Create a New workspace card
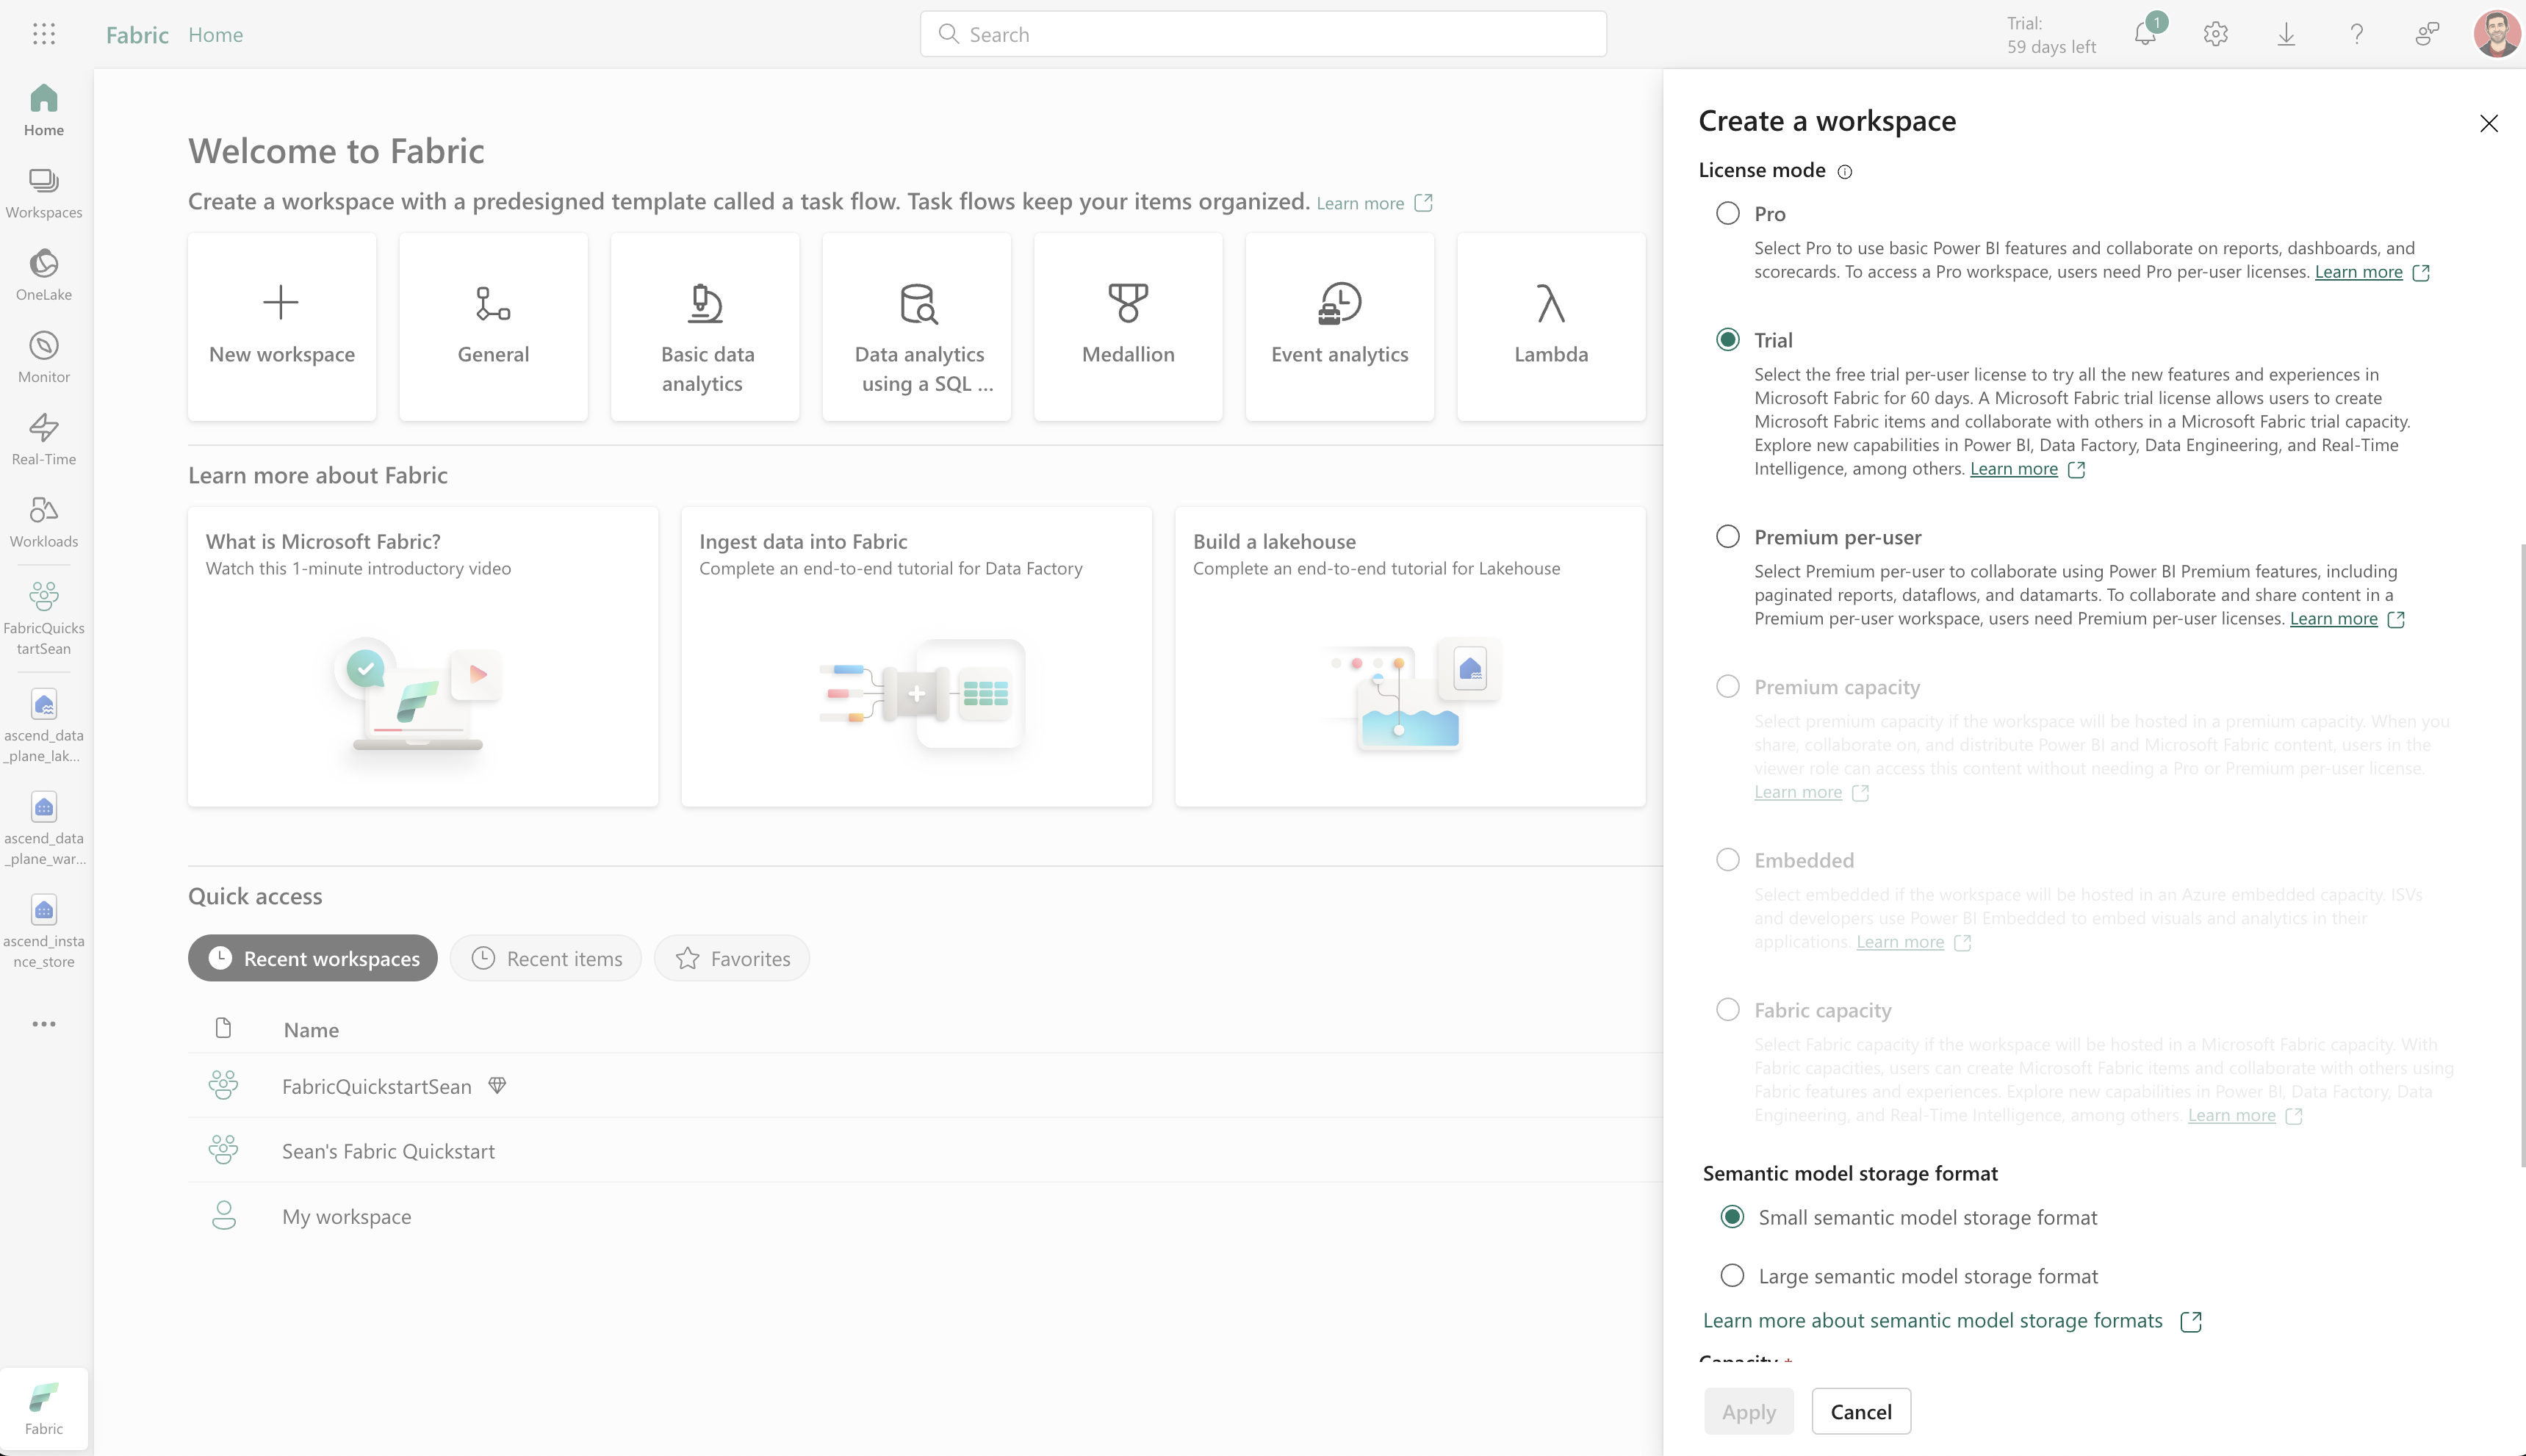Image resolution: width=2526 pixels, height=1456 pixels. coord(282,327)
